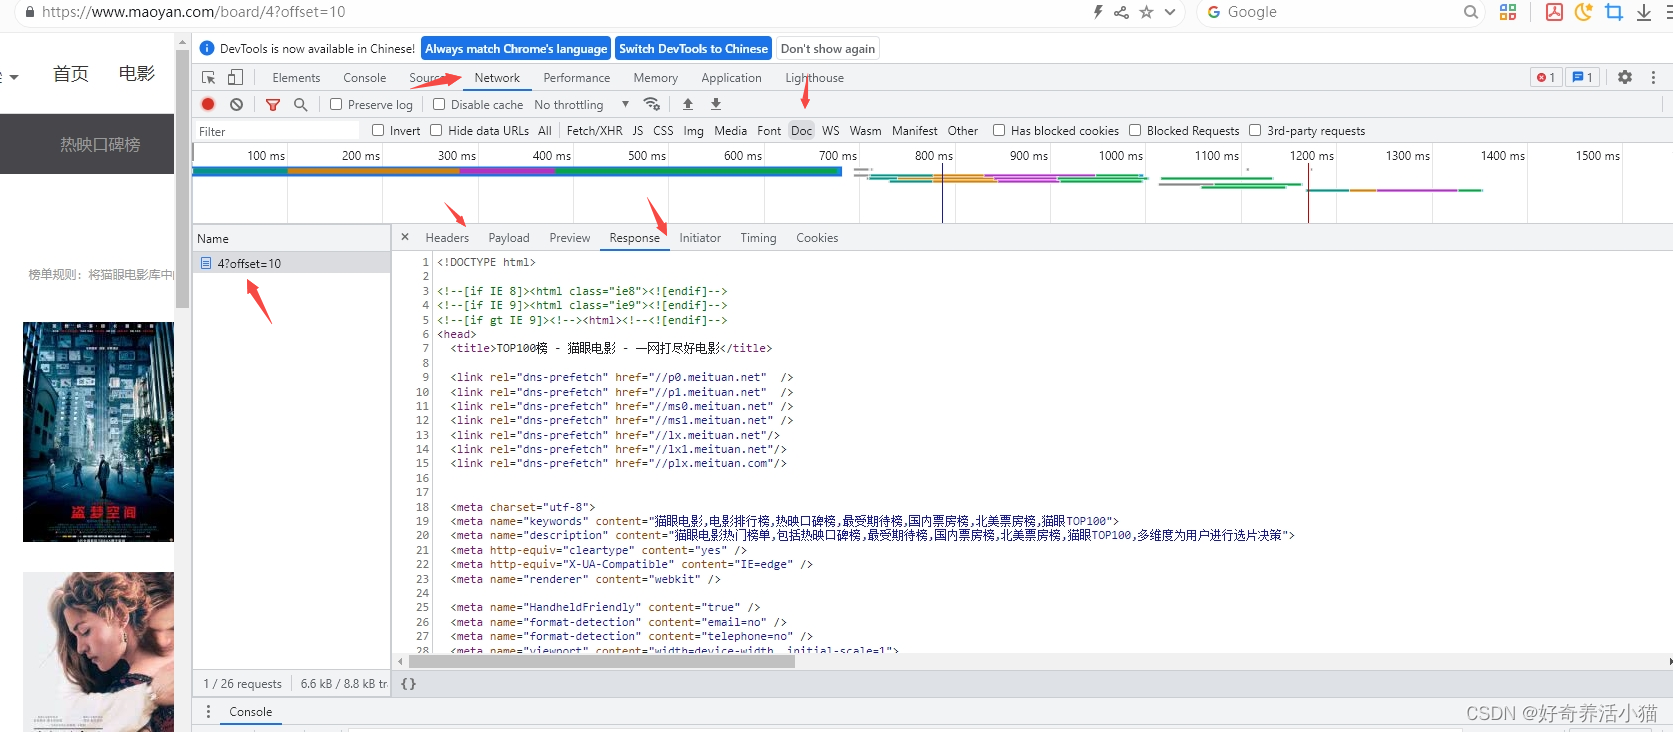This screenshot has height=732, width=1673.
Task: Filter requests by All types
Action: pyautogui.click(x=545, y=131)
